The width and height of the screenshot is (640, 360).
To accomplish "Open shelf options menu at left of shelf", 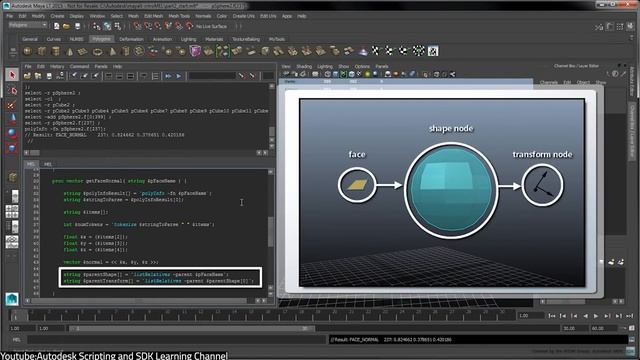I will point(13,51).
